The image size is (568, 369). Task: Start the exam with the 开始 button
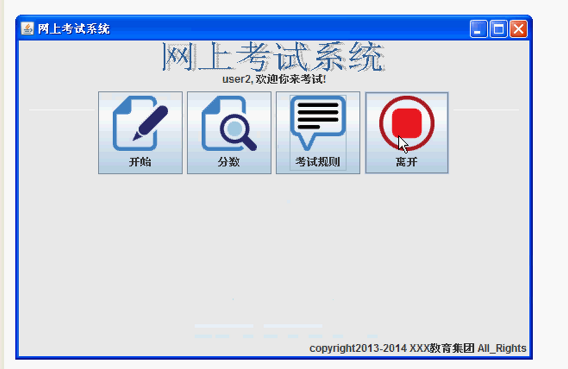tap(140, 133)
